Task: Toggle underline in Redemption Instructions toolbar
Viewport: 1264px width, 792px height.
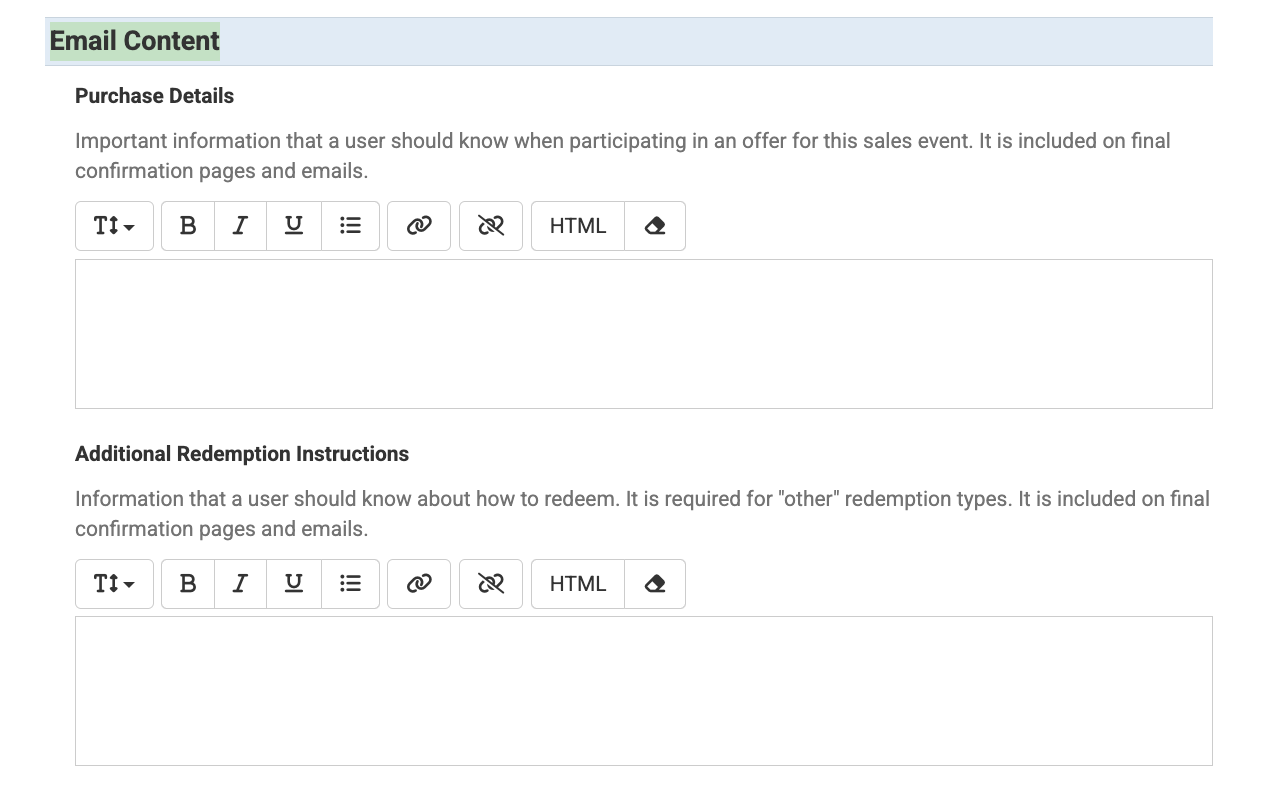Action: pyautogui.click(x=294, y=584)
